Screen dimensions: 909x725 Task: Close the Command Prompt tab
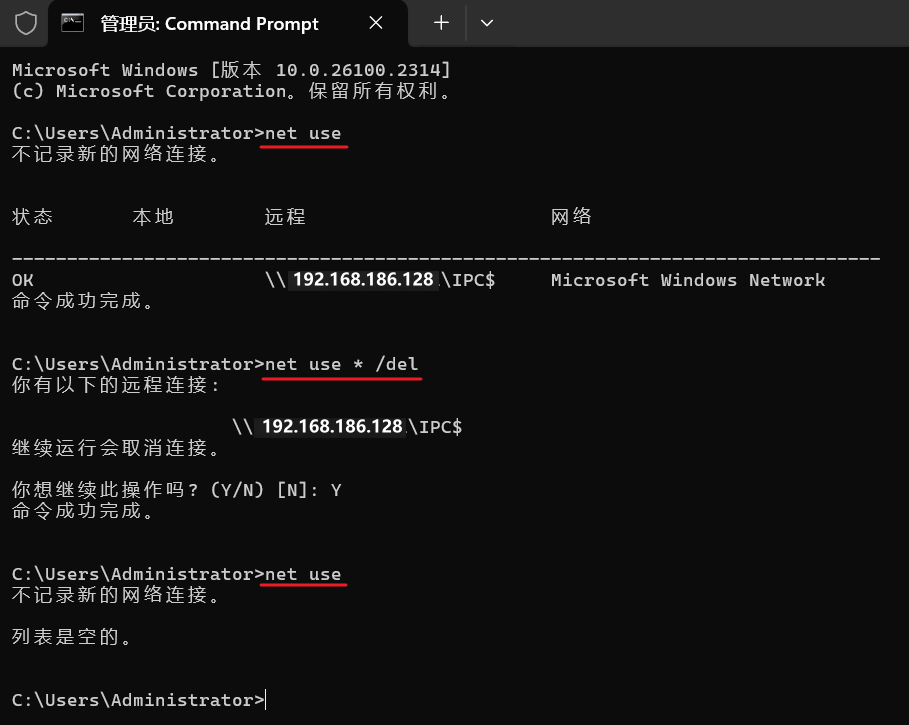tap(376, 23)
